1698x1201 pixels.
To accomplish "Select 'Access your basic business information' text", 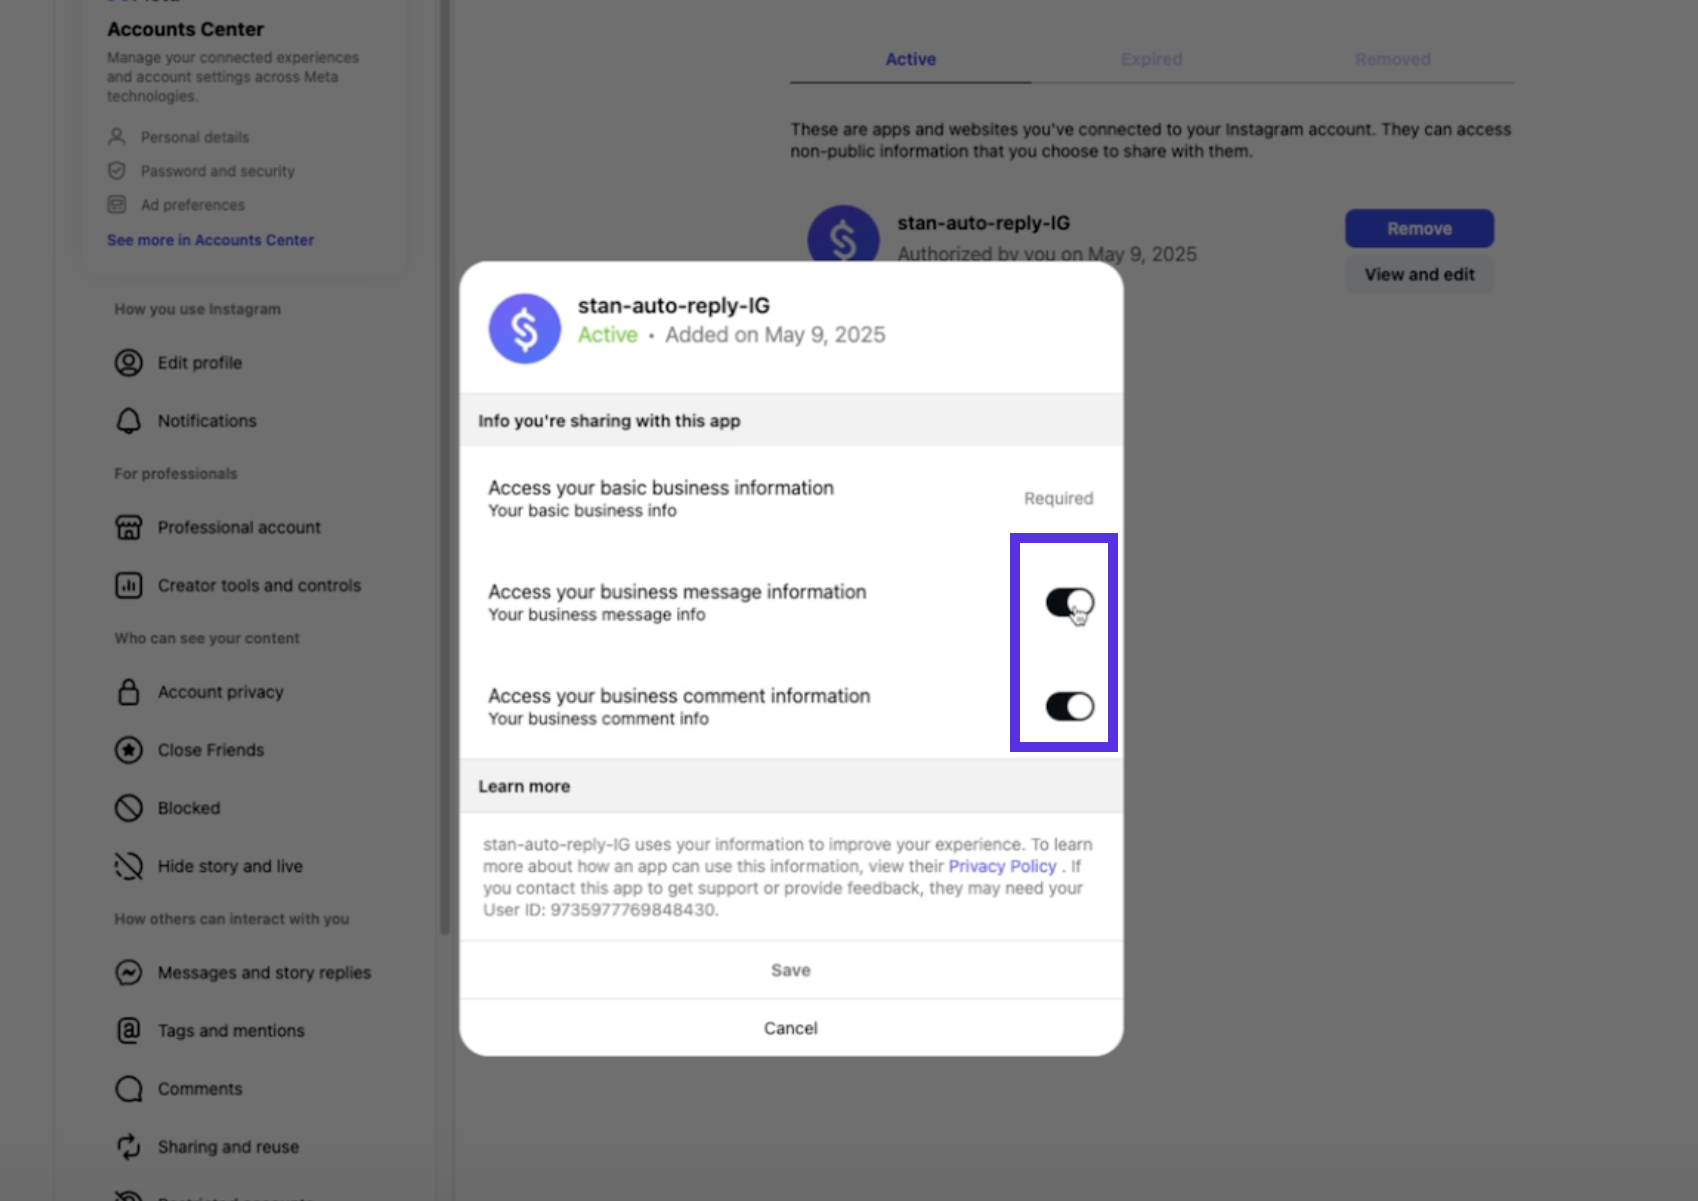I will 661,488.
